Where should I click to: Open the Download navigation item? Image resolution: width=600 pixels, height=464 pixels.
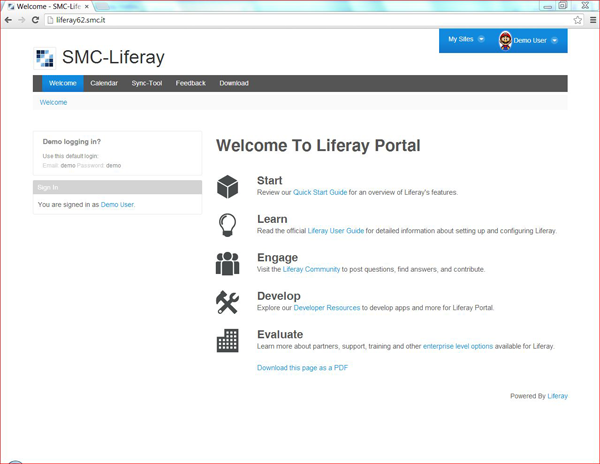click(234, 83)
